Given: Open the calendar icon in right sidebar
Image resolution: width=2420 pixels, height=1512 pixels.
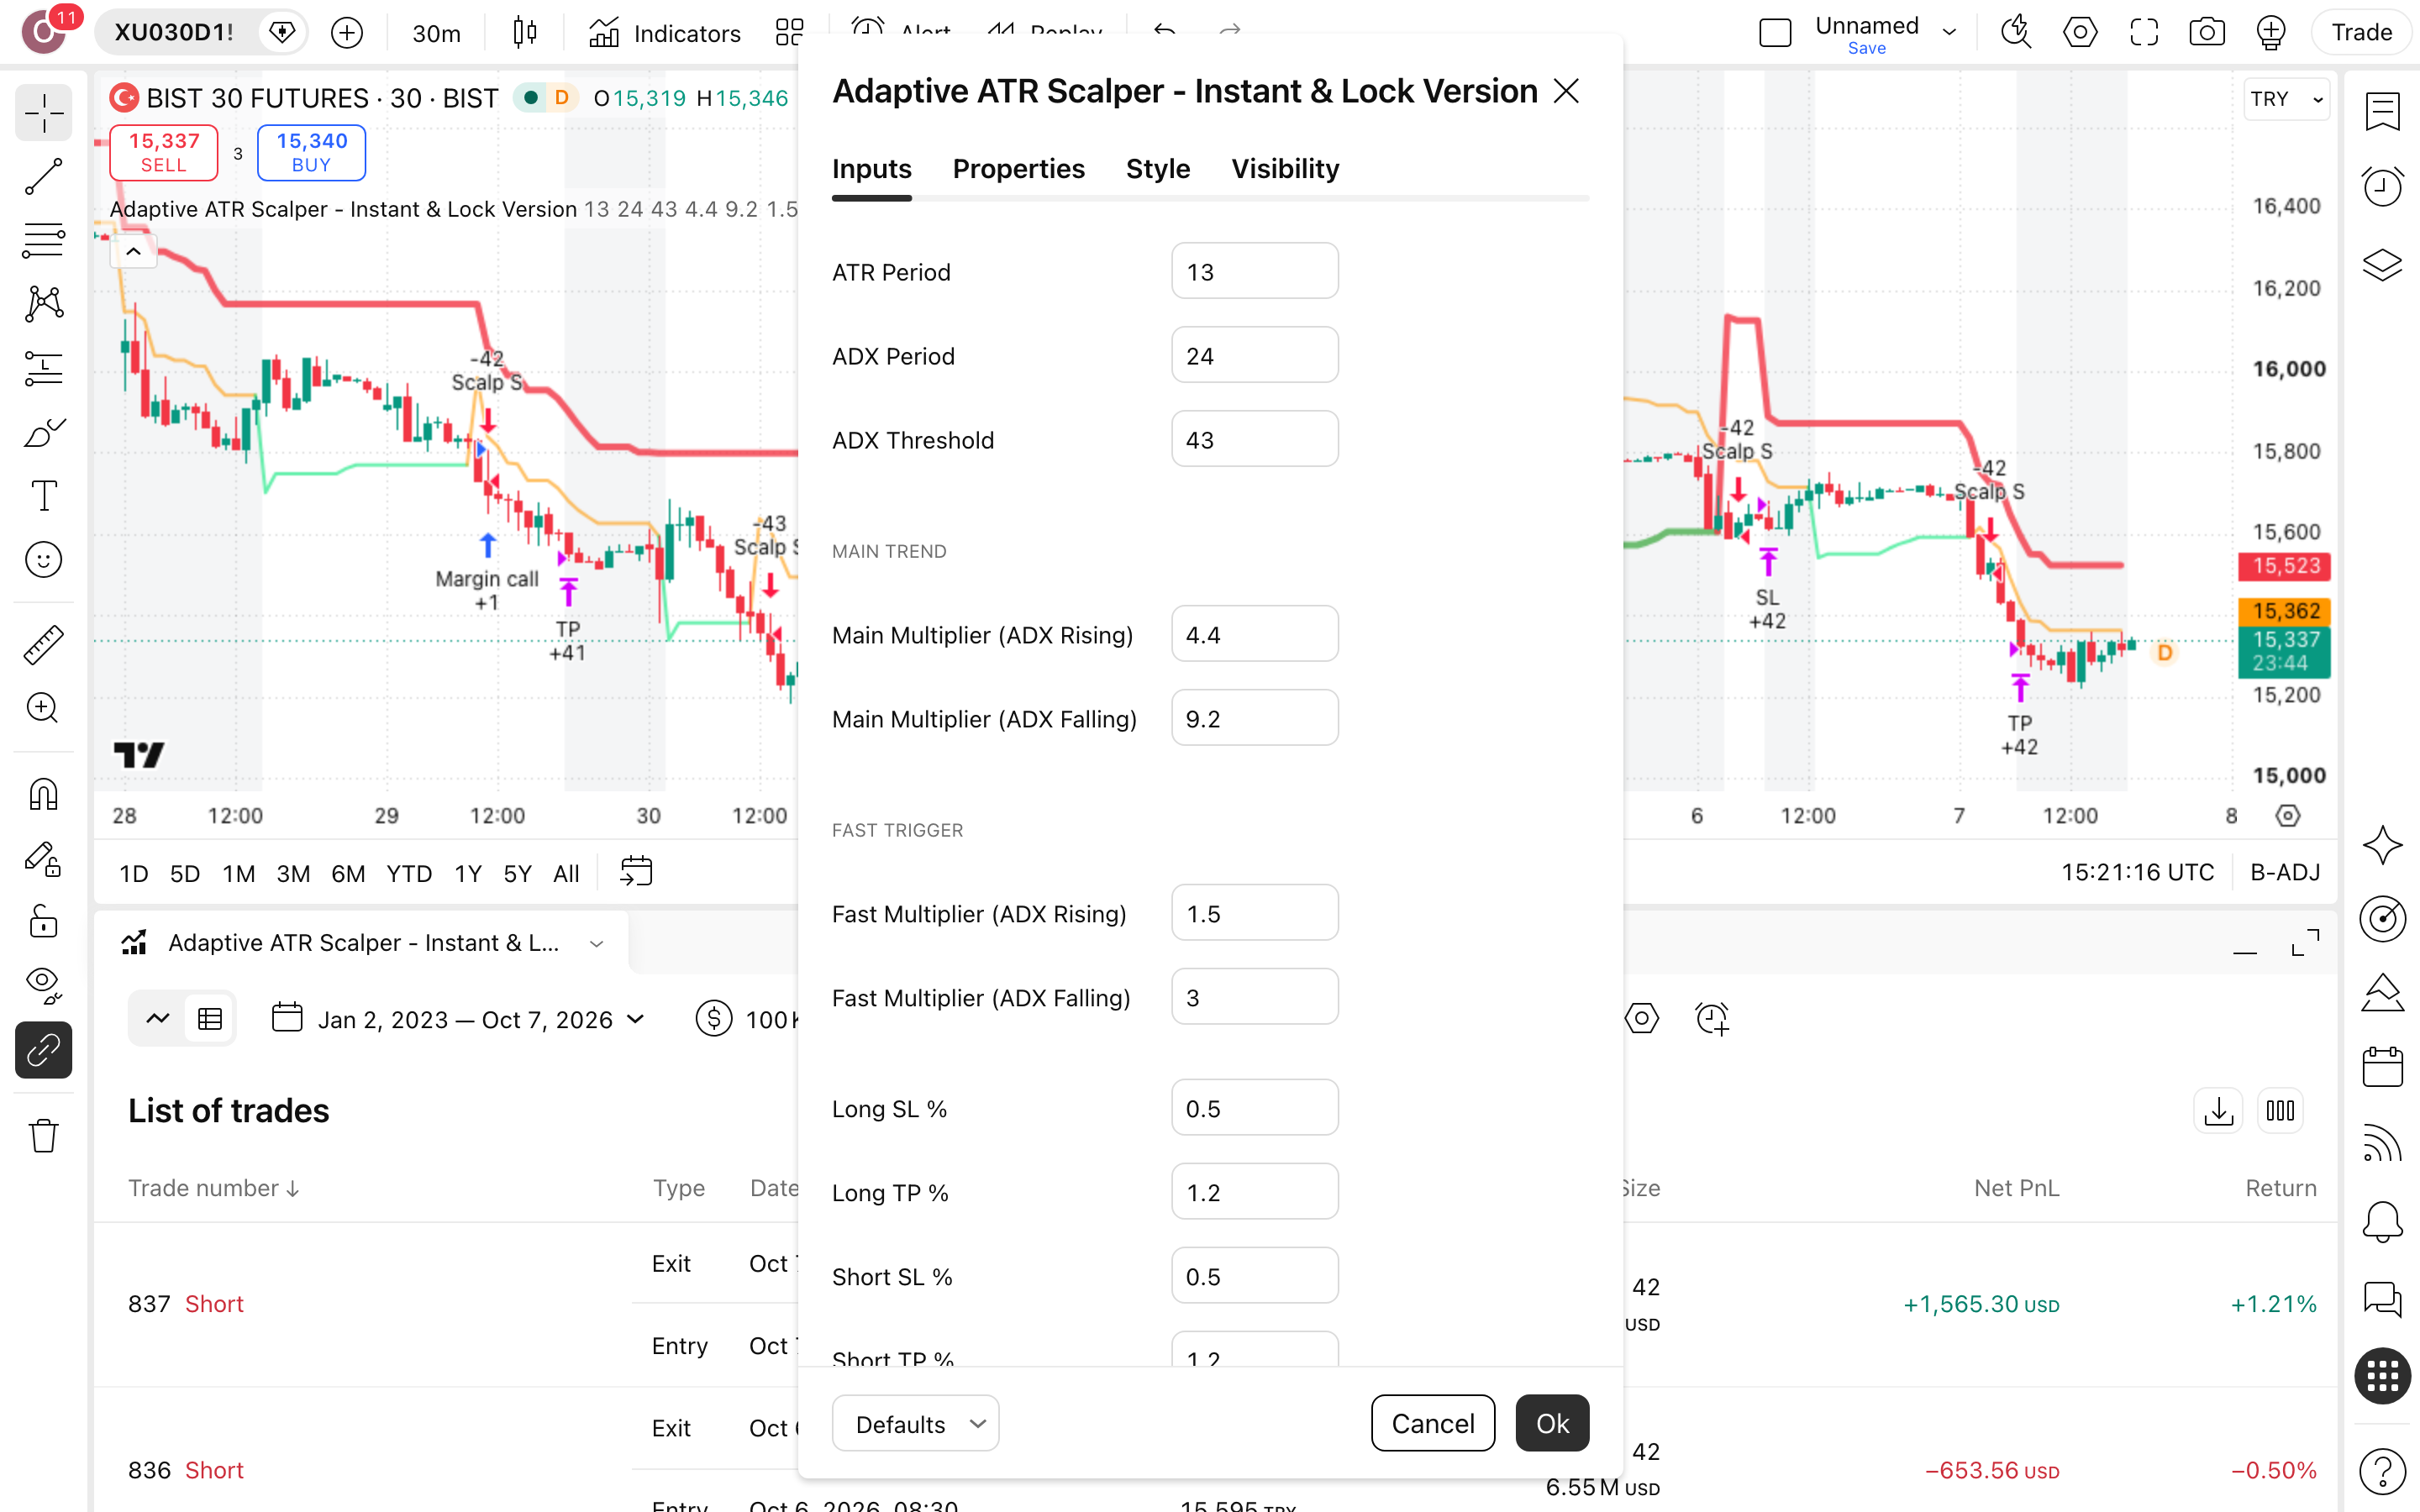Looking at the screenshot, I should click(2382, 1066).
